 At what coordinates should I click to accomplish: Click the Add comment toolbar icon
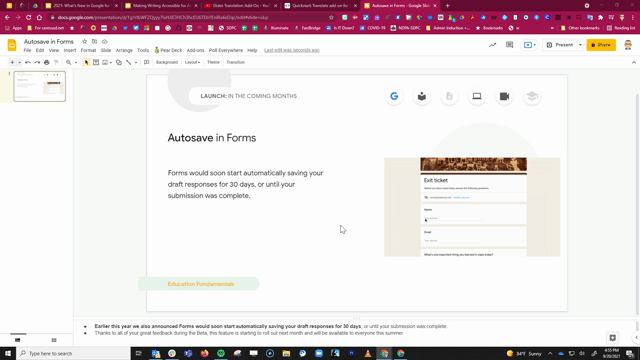[x=146, y=62]
